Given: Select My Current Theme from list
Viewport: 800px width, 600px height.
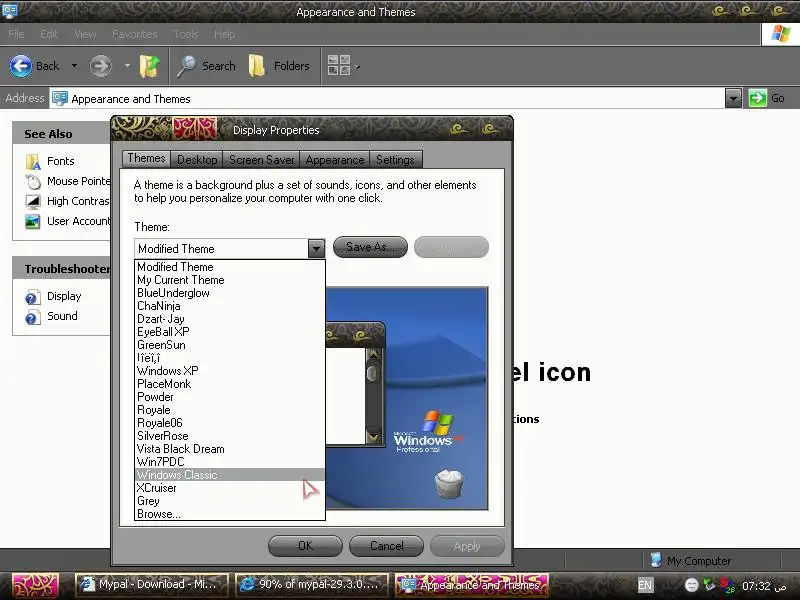Looking at the screenshot, I should pyautogui.click(x=230, y=280).
